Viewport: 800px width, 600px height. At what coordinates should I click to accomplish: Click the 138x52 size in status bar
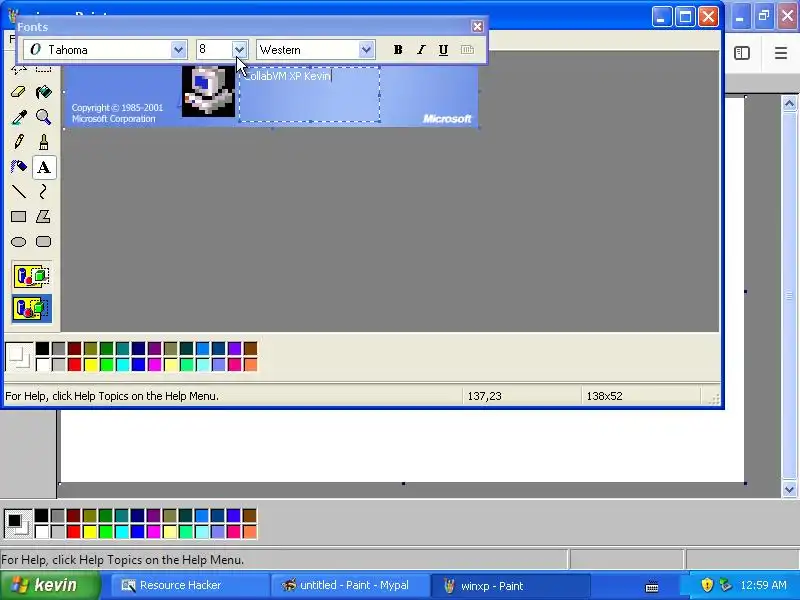604,396
